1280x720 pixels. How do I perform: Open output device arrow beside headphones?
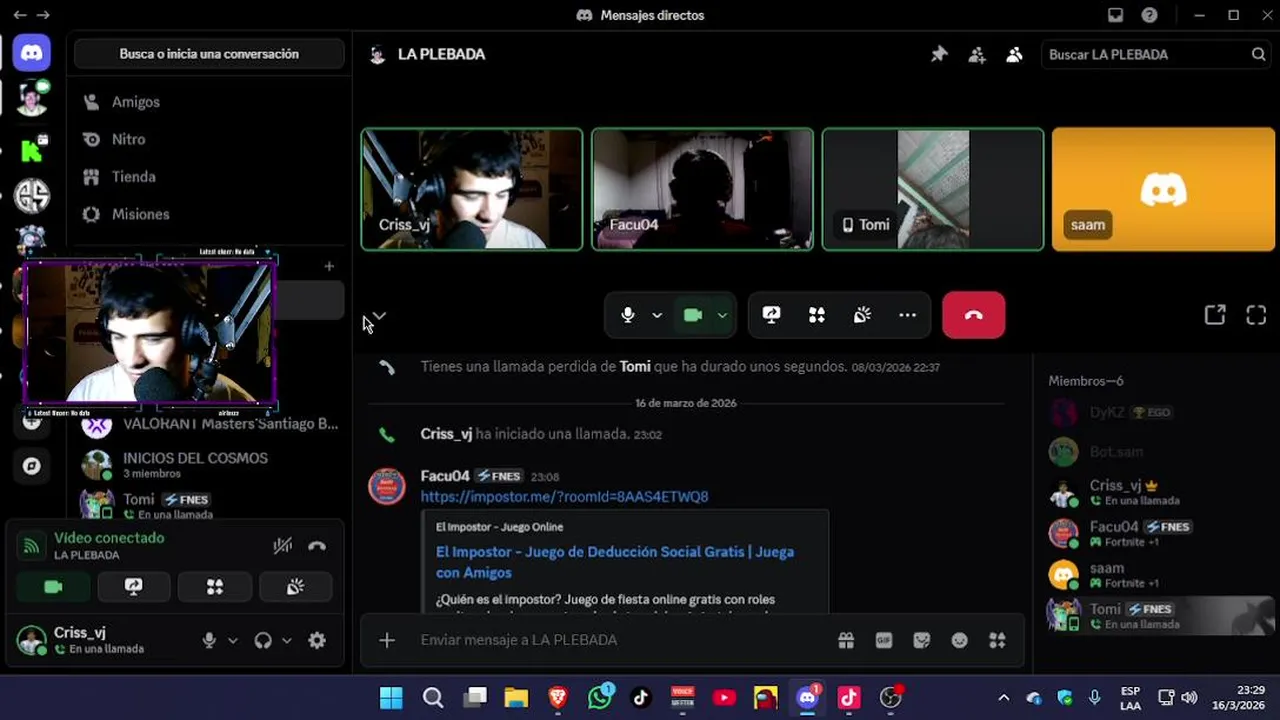pos(287,641)
